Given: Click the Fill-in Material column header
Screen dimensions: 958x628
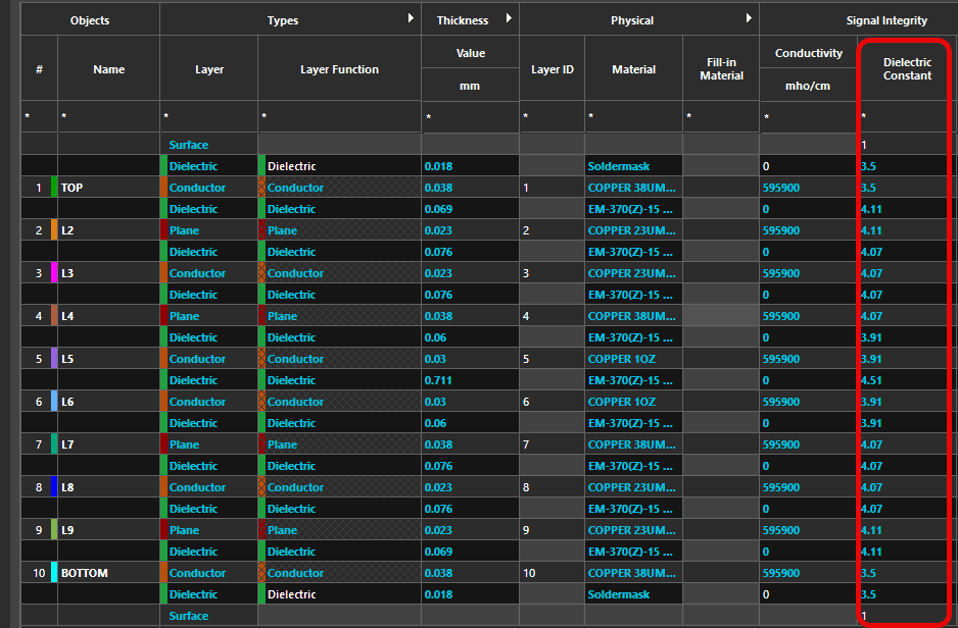Looking at the screenshot, I should pos(721,69).
